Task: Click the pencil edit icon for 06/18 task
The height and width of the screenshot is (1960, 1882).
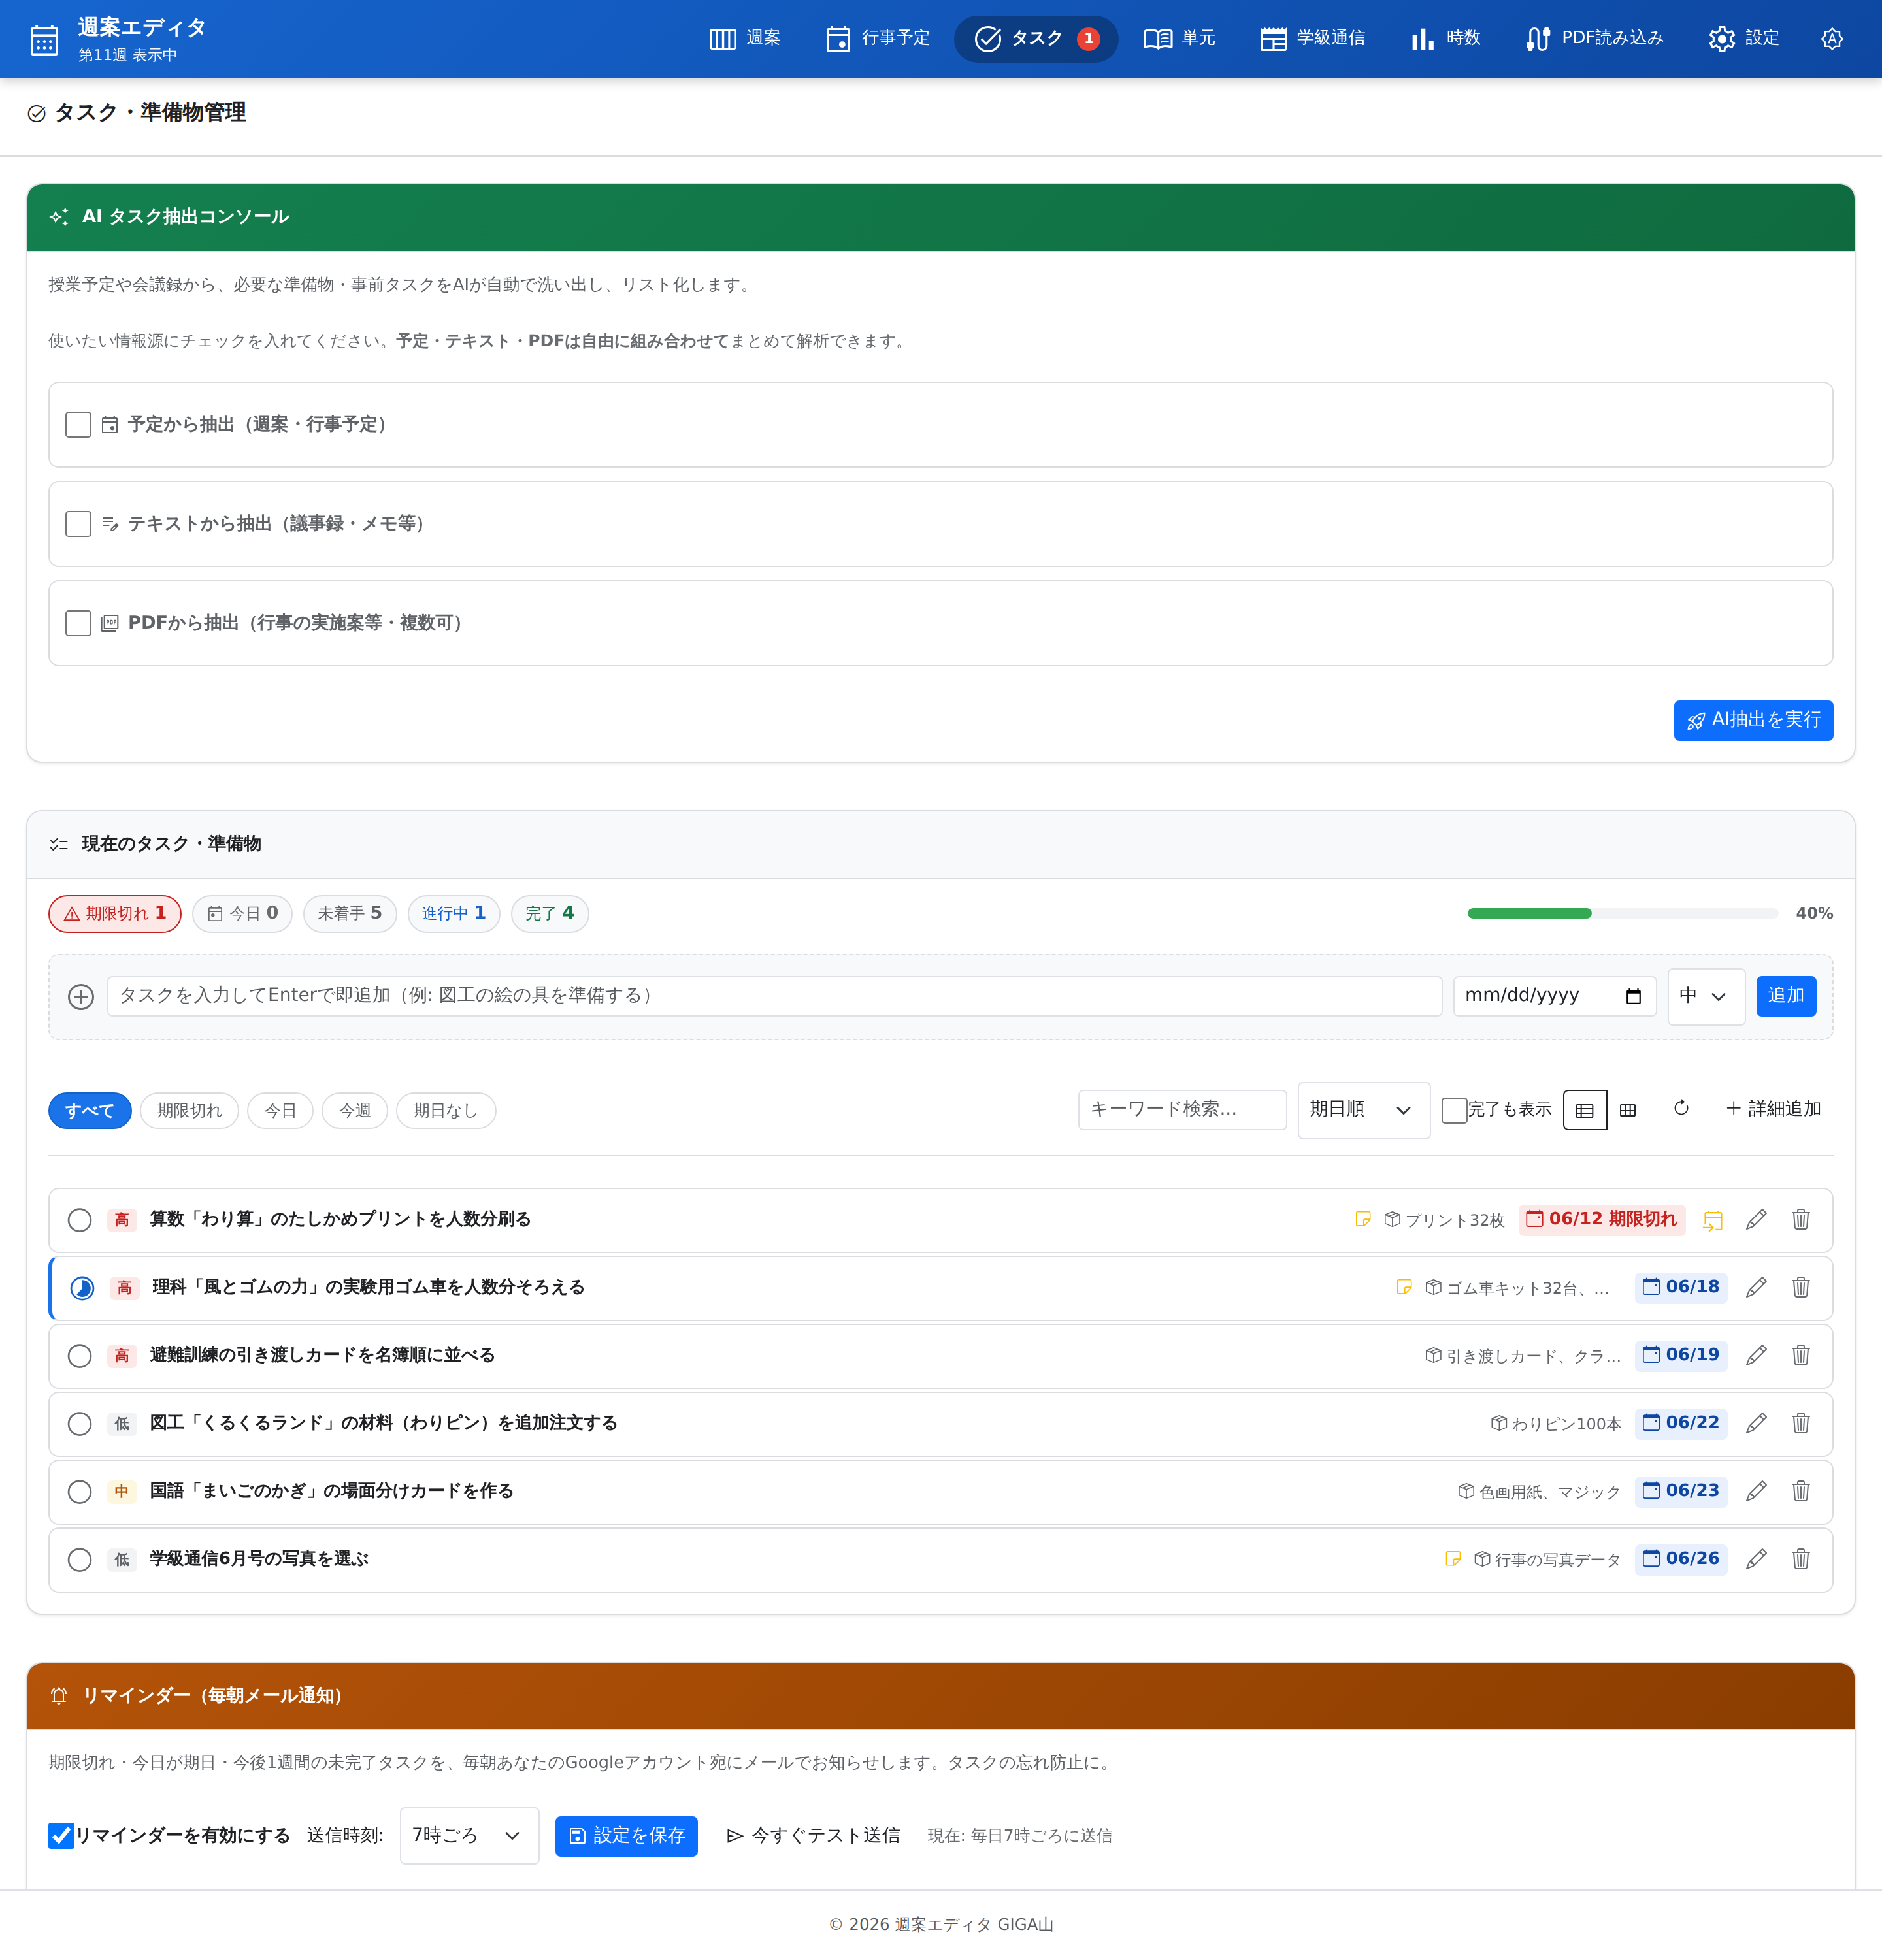Action: (x=1756, y=1287)
